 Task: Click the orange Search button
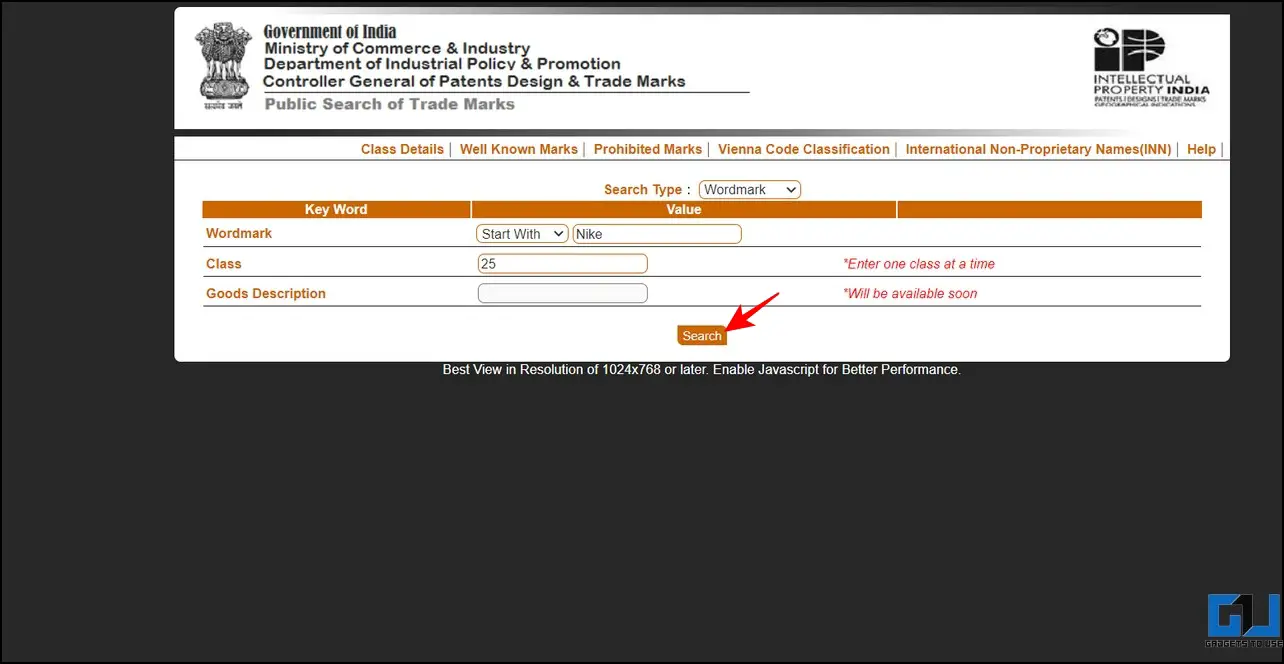(x=701, y=336)
